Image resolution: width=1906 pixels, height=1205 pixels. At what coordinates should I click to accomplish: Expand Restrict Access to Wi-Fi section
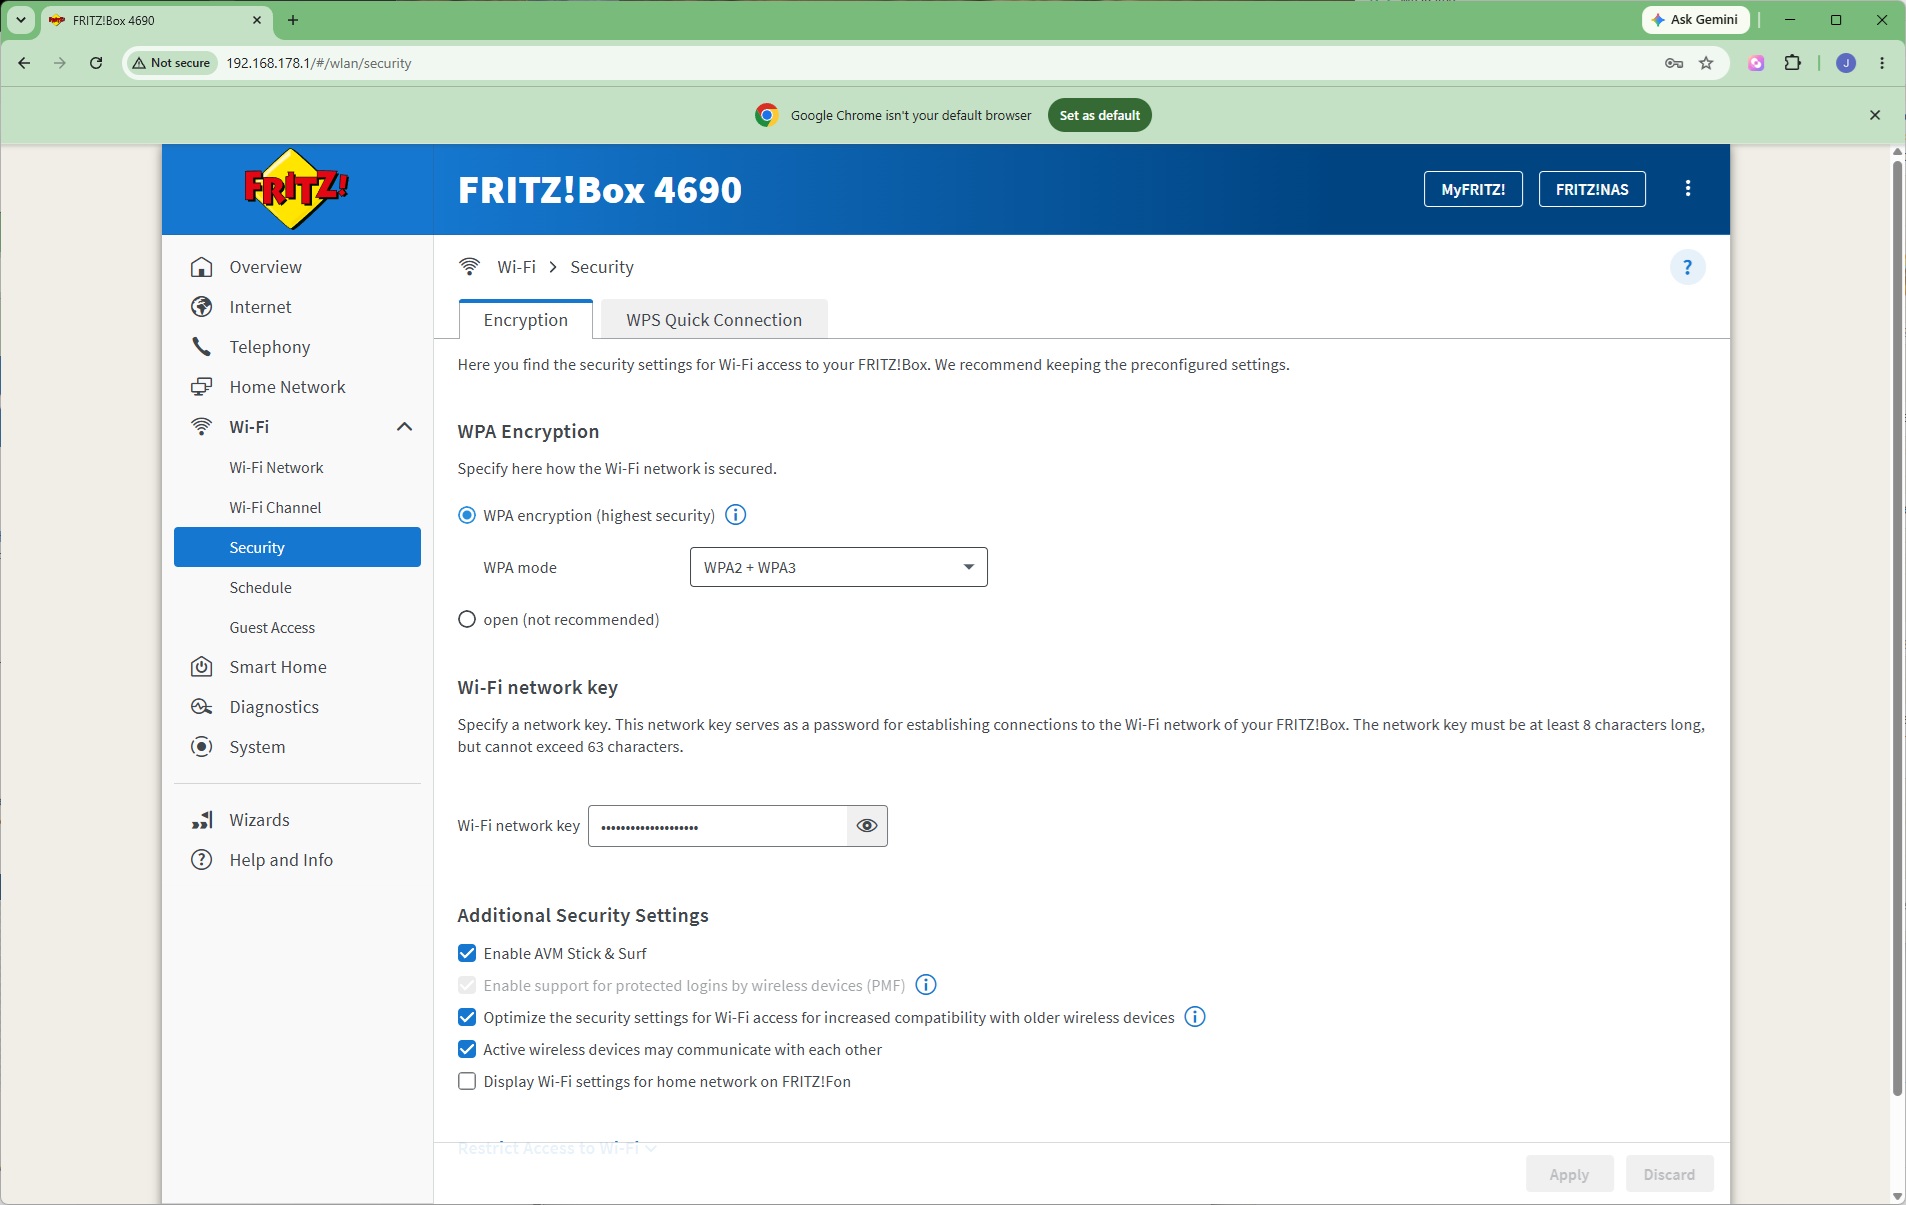pyautogui.click(x=557, y=1148)
